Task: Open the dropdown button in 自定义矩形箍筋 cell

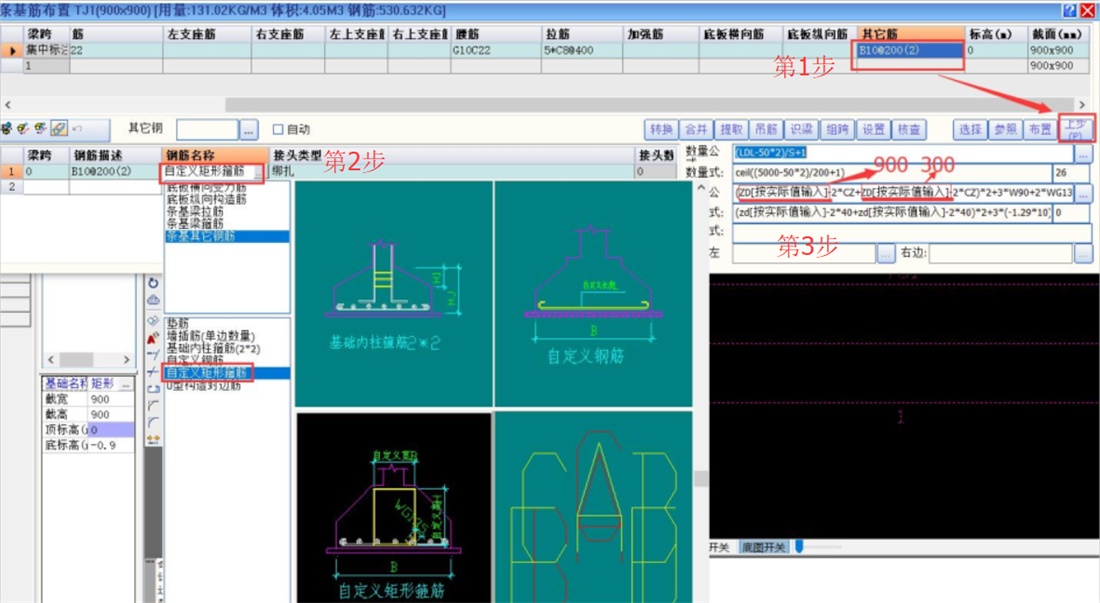Action: click(x=258, y=172)
